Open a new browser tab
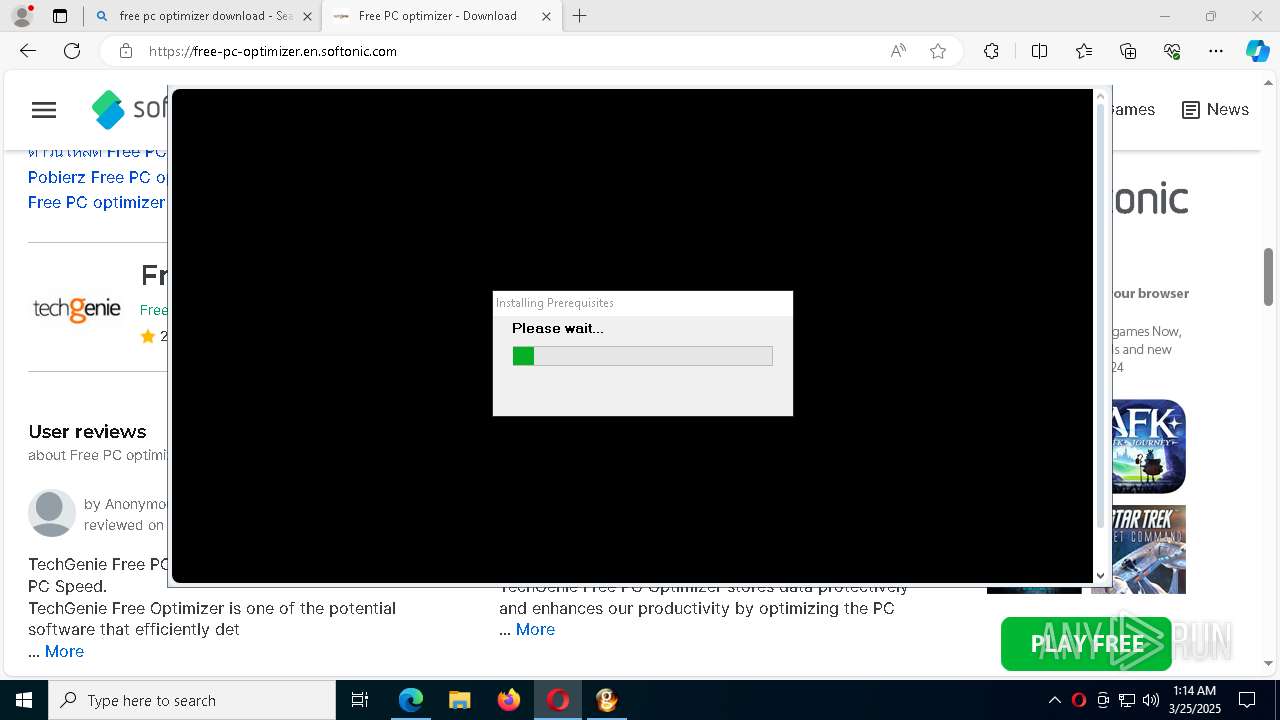This screenshot has height=720, width=1280. pyautogui.click(x=580, y=16)
